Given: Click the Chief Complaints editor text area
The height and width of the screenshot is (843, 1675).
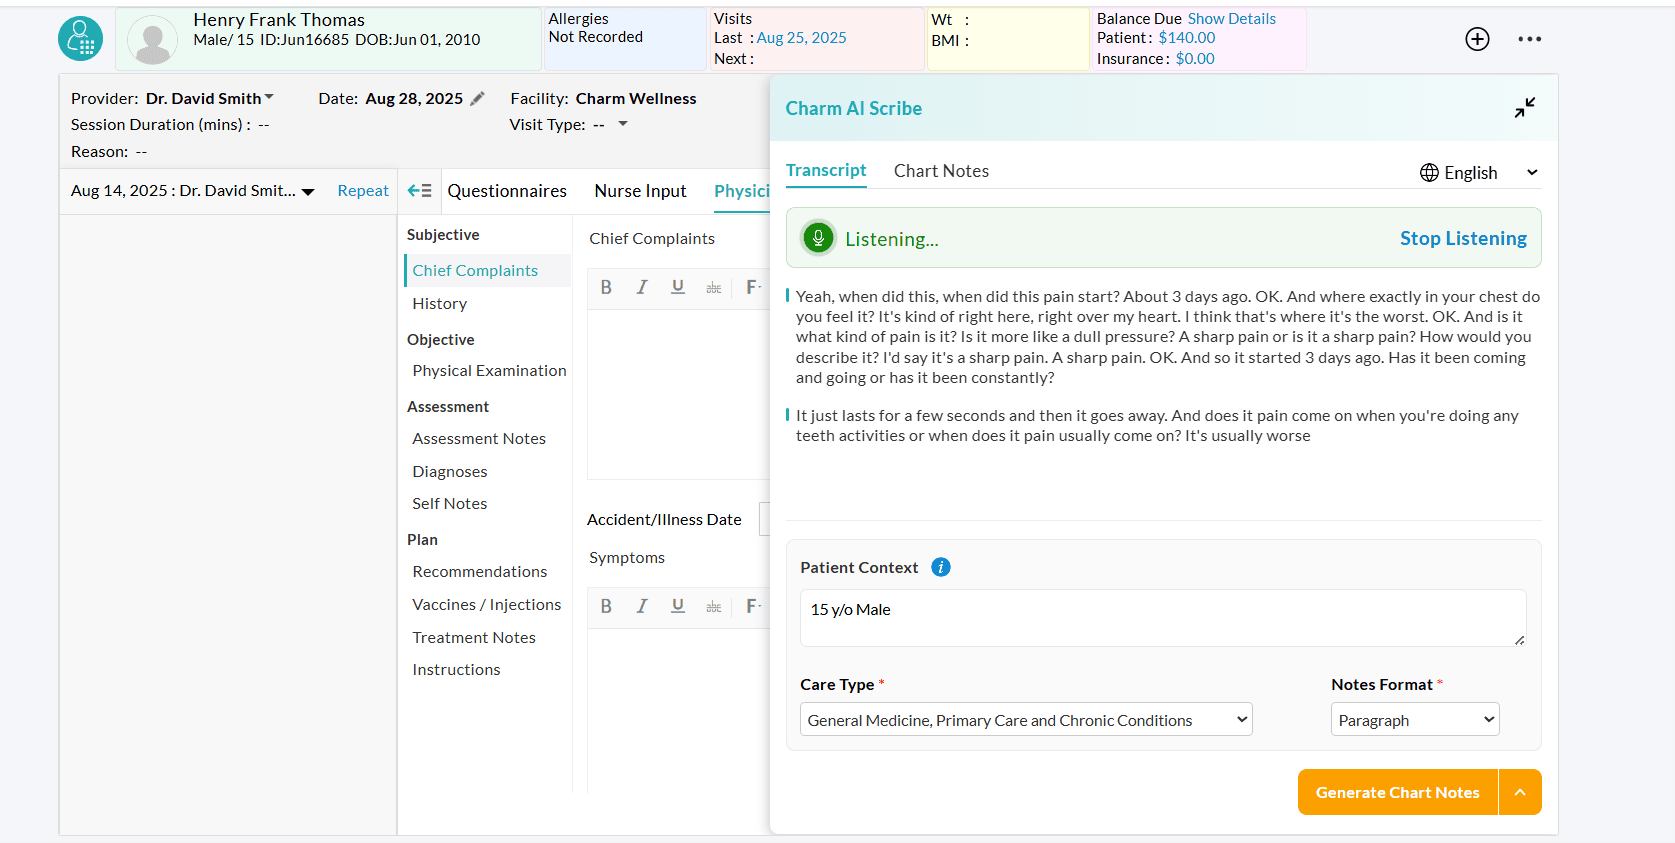Looking at the screenshot, I should click(x=679, y=394).
